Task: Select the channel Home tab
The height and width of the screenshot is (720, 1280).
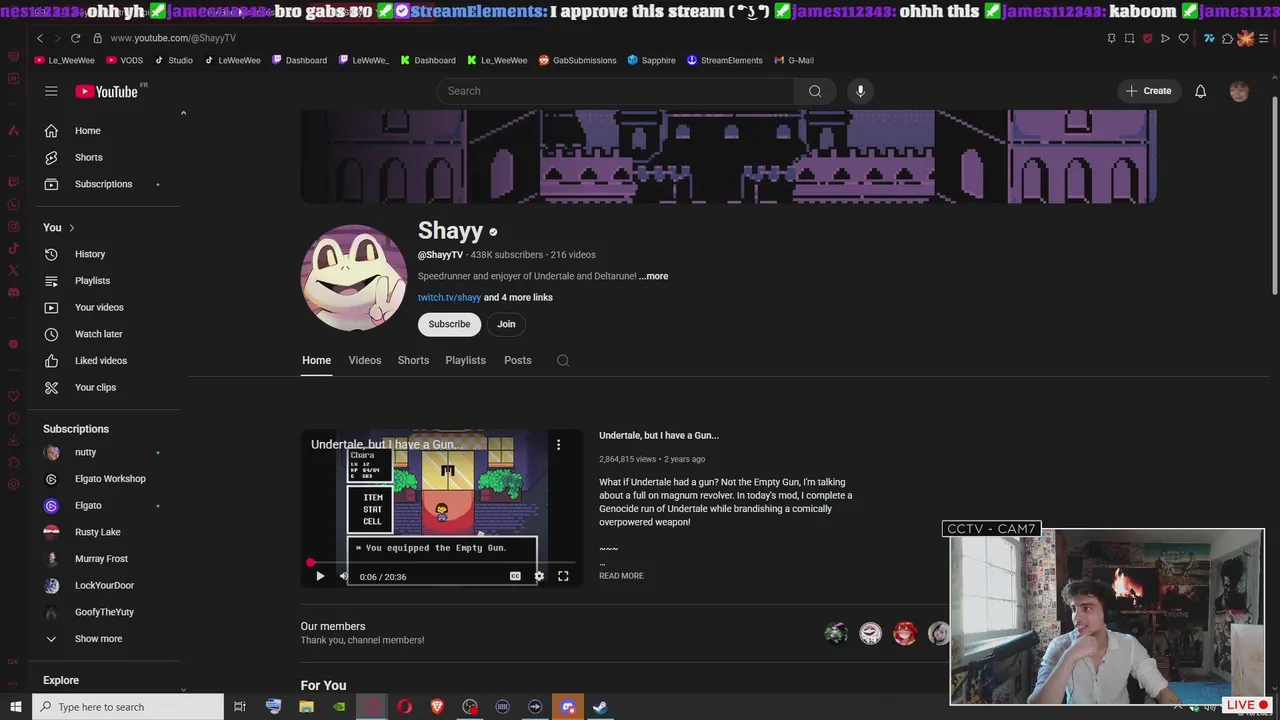Action: point(316,360)
